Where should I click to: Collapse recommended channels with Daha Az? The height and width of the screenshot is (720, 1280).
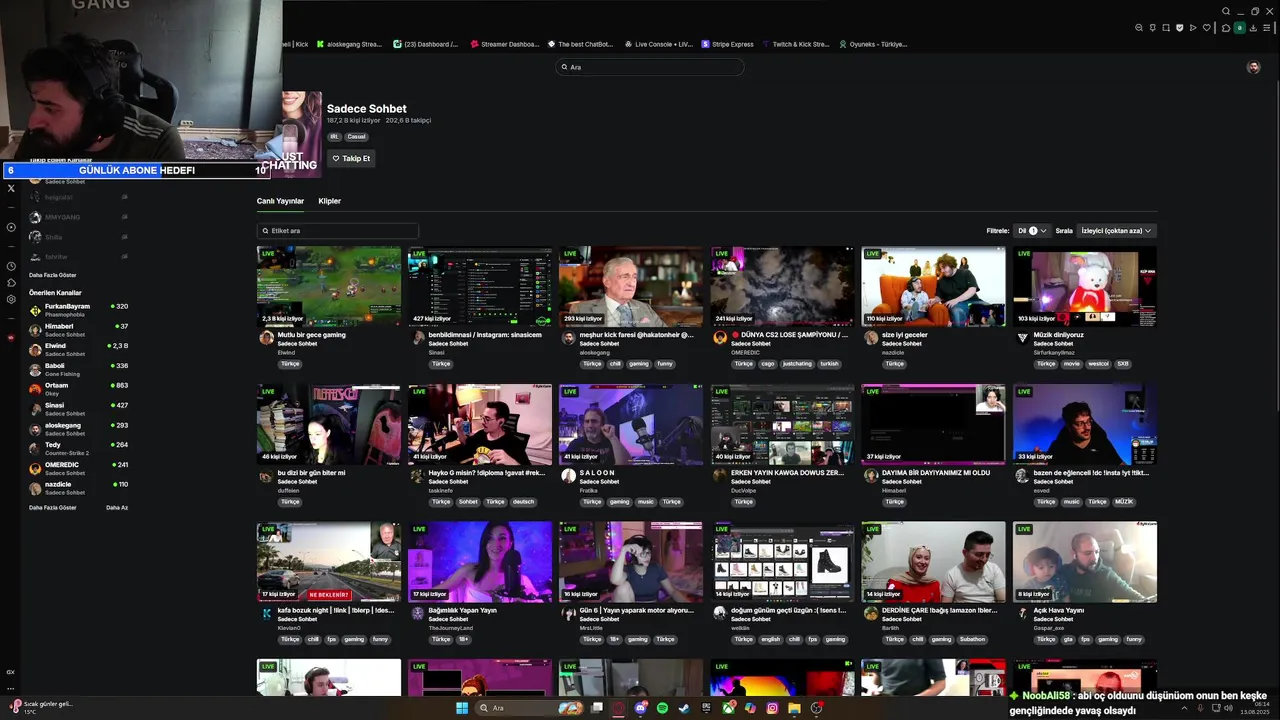117,507
